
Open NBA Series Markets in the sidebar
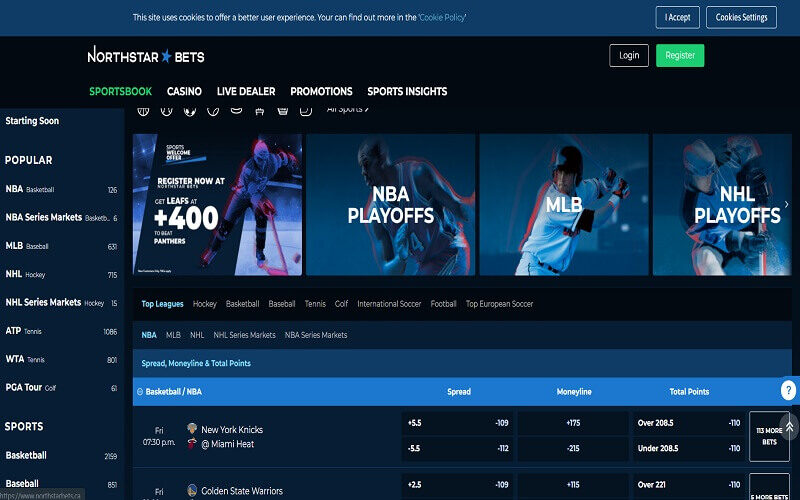click(x=61, y=217)
